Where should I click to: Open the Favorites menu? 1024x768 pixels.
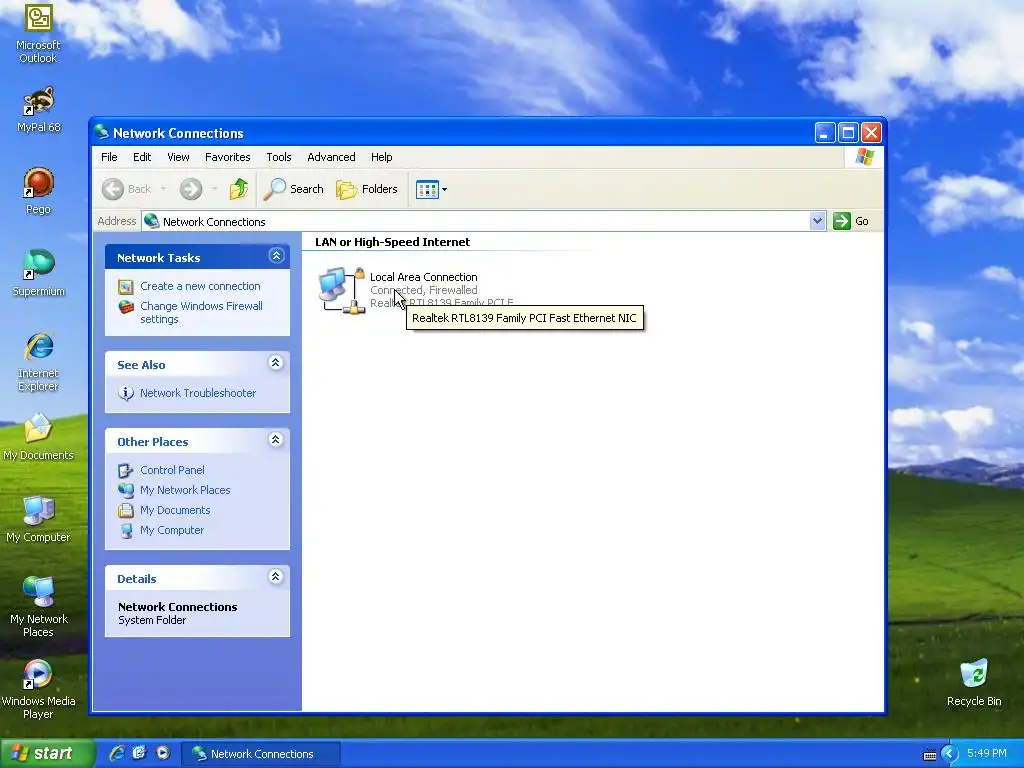click(x=227, y=157)
